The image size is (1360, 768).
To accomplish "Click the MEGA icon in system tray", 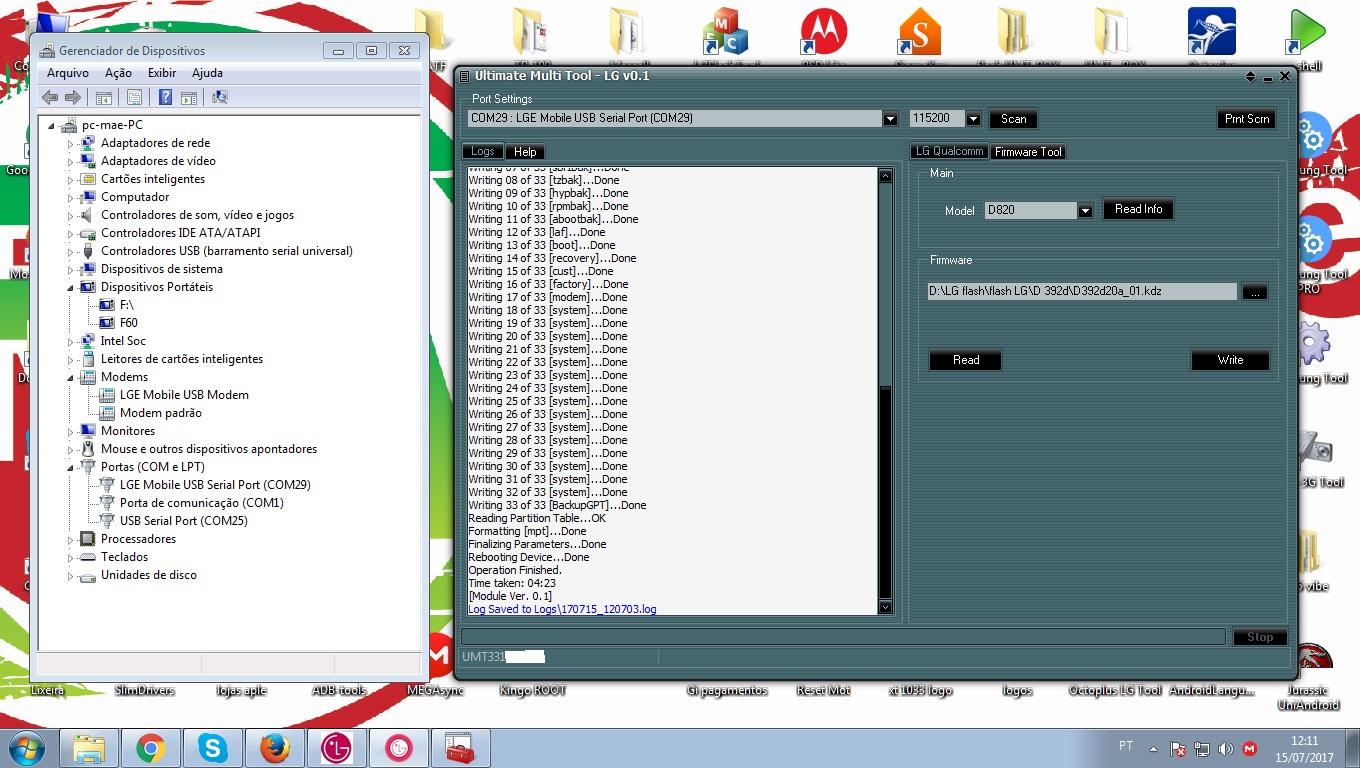I will [x=1249, y=748].
